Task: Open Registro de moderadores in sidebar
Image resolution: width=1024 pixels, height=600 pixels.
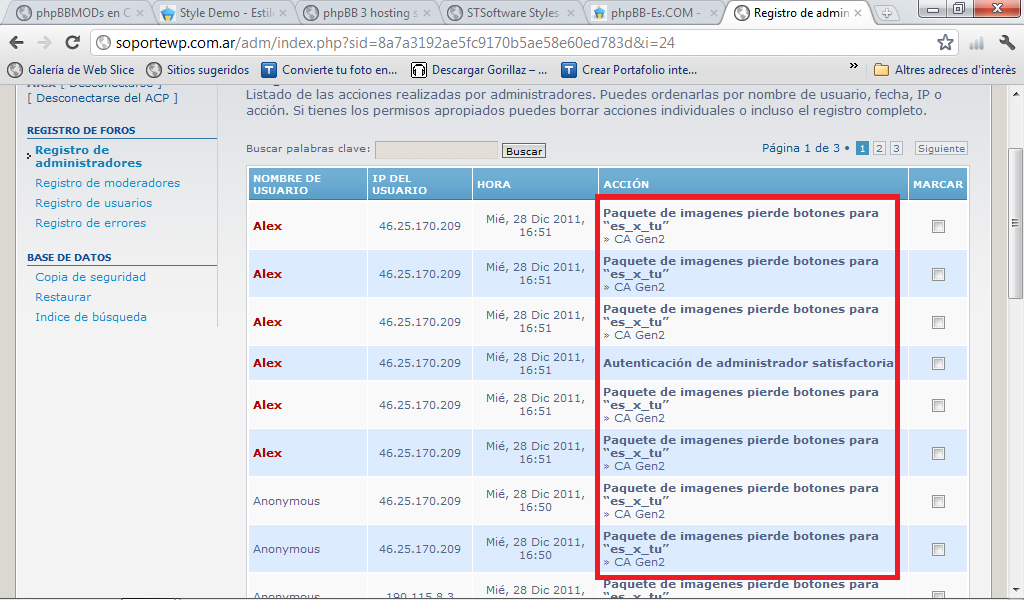Action: point(107,183)
